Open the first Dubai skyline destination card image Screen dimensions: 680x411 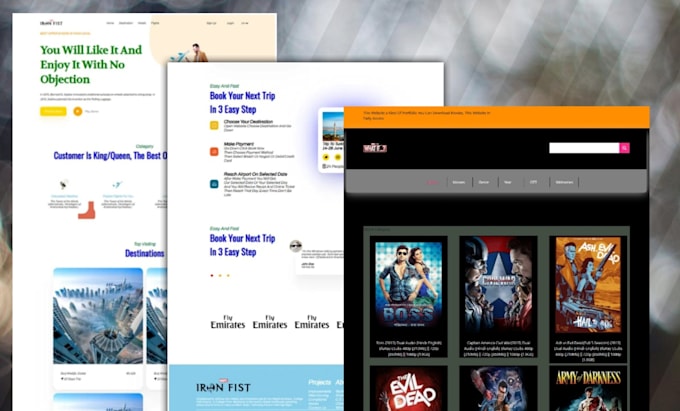98,316
